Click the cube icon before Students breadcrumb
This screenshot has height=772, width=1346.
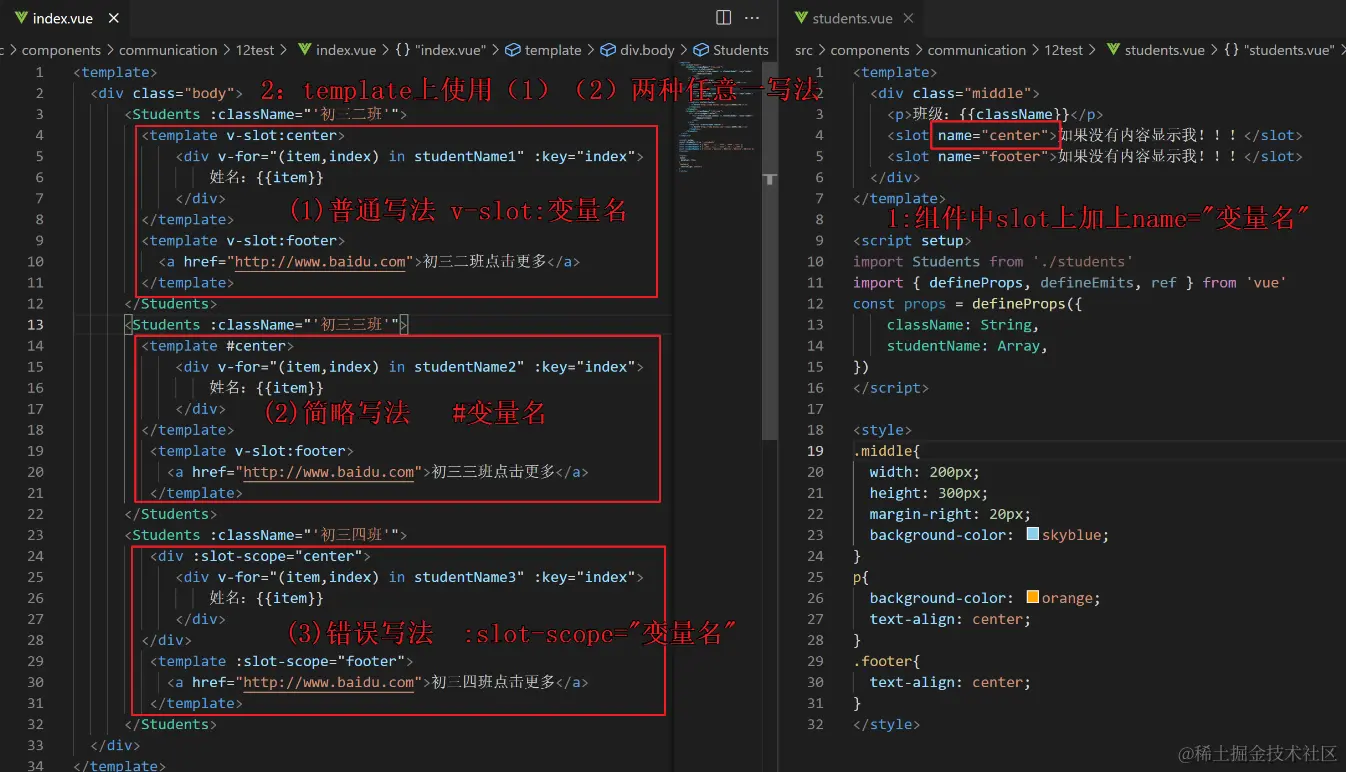(701, 50)
